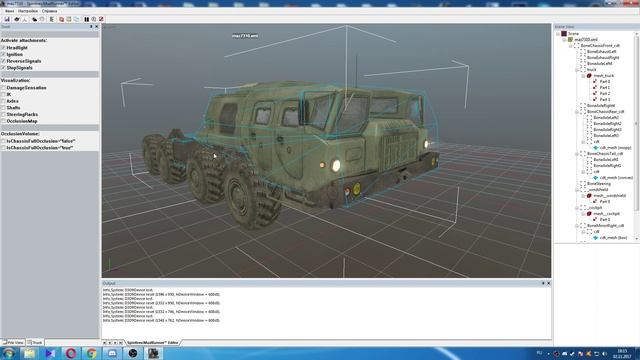This screenshot has height=360, width=640.
Task: Select cdt_mesh (convex) collision node
Action: (x=616, y=178)
